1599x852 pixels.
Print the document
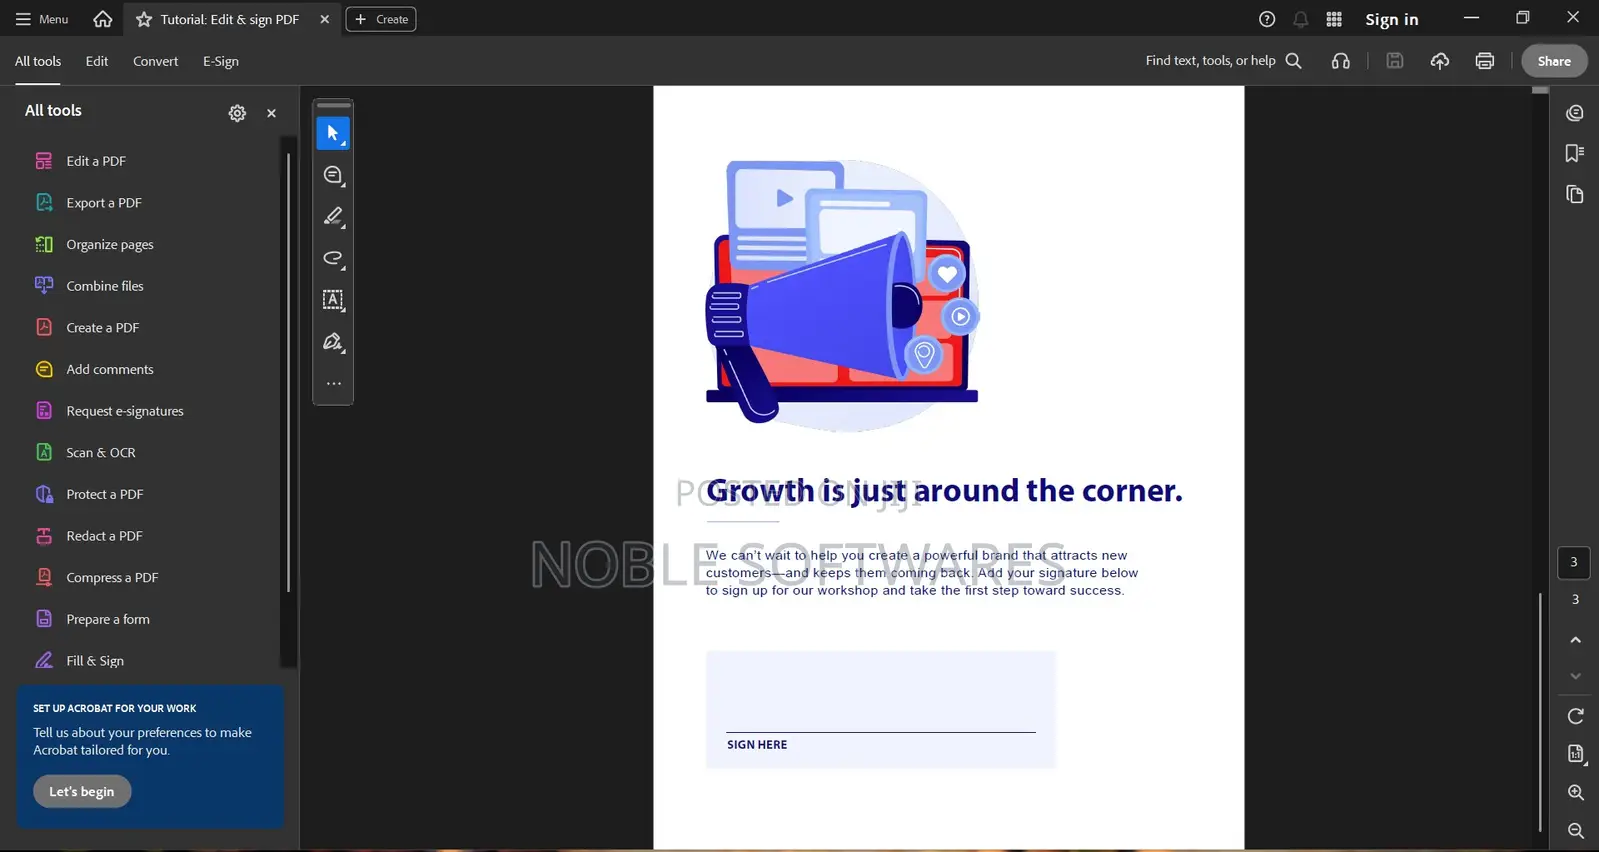pos(1485,61)
